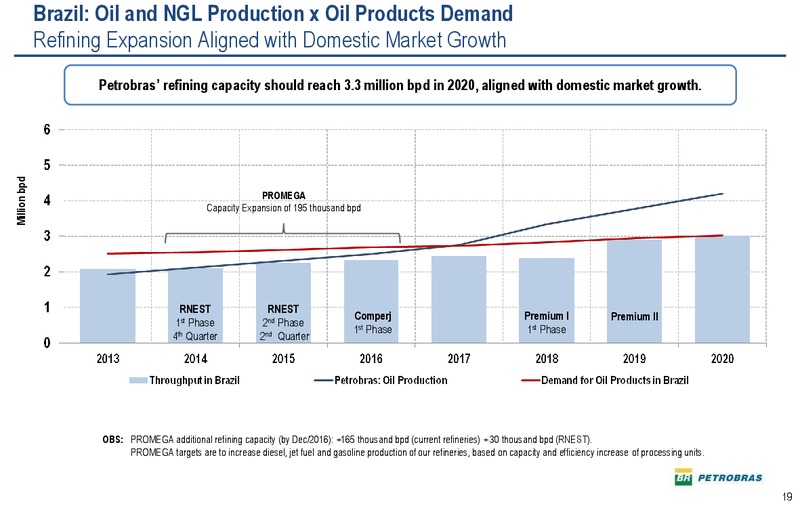The image size is (800, 508).
Task: Click 'Capacity Expansion of 195 thousand bpd' text
Action: [x=283, y=208]
